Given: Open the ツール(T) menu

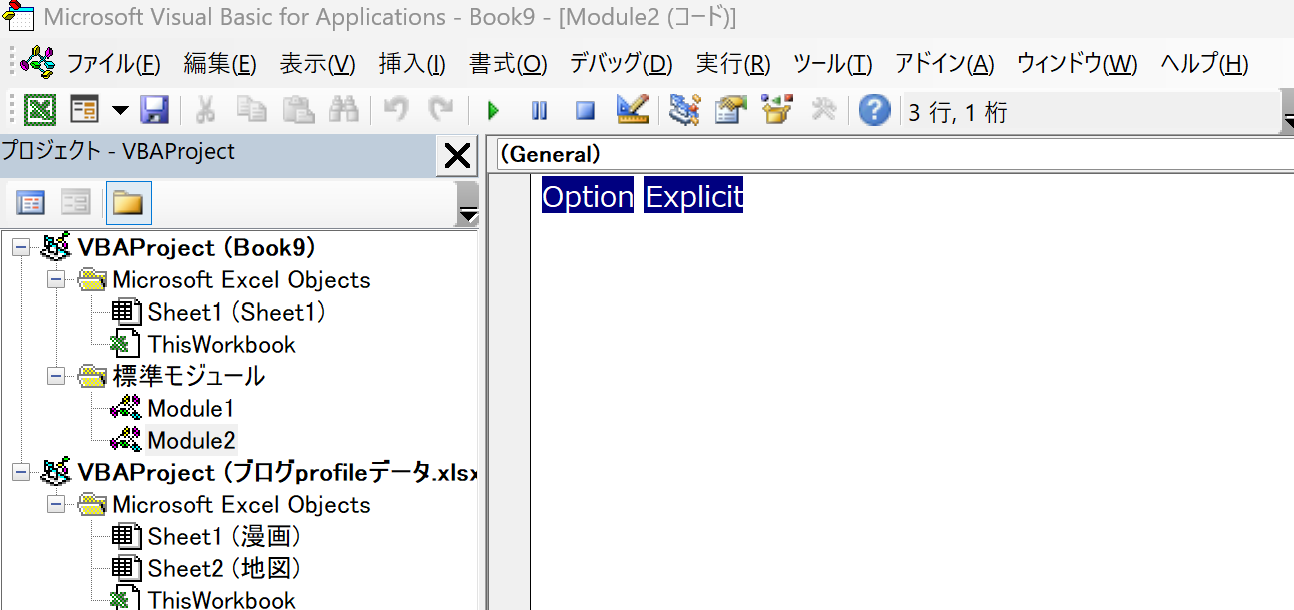Looking at the screenshot, I should [832, 64].
